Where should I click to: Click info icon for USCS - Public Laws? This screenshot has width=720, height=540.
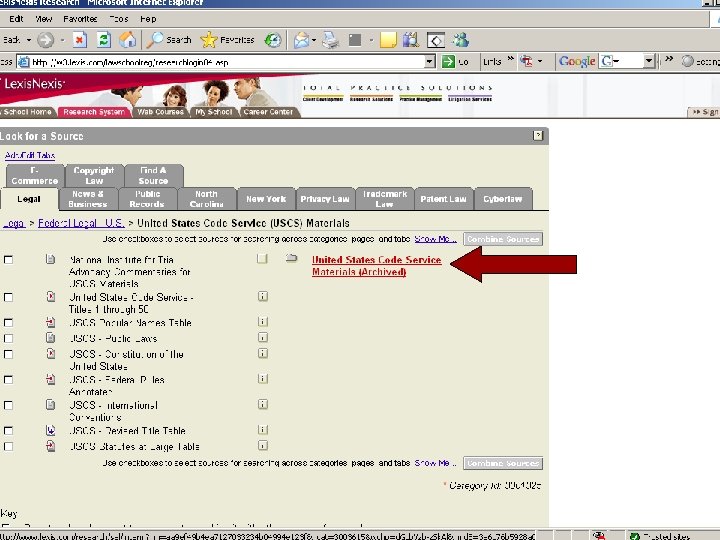coord(263,338)
